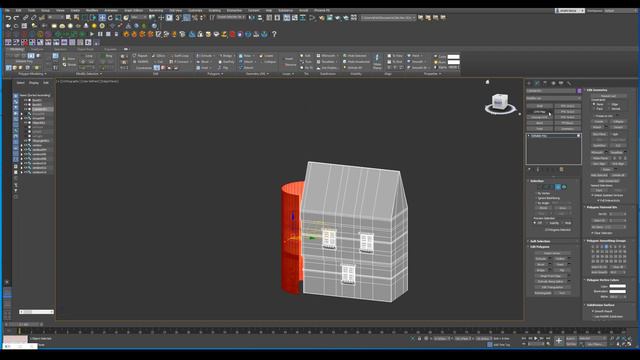Expand the Polygon Modeling ribbon panel
640x360 pixels.
pos(32,74)
